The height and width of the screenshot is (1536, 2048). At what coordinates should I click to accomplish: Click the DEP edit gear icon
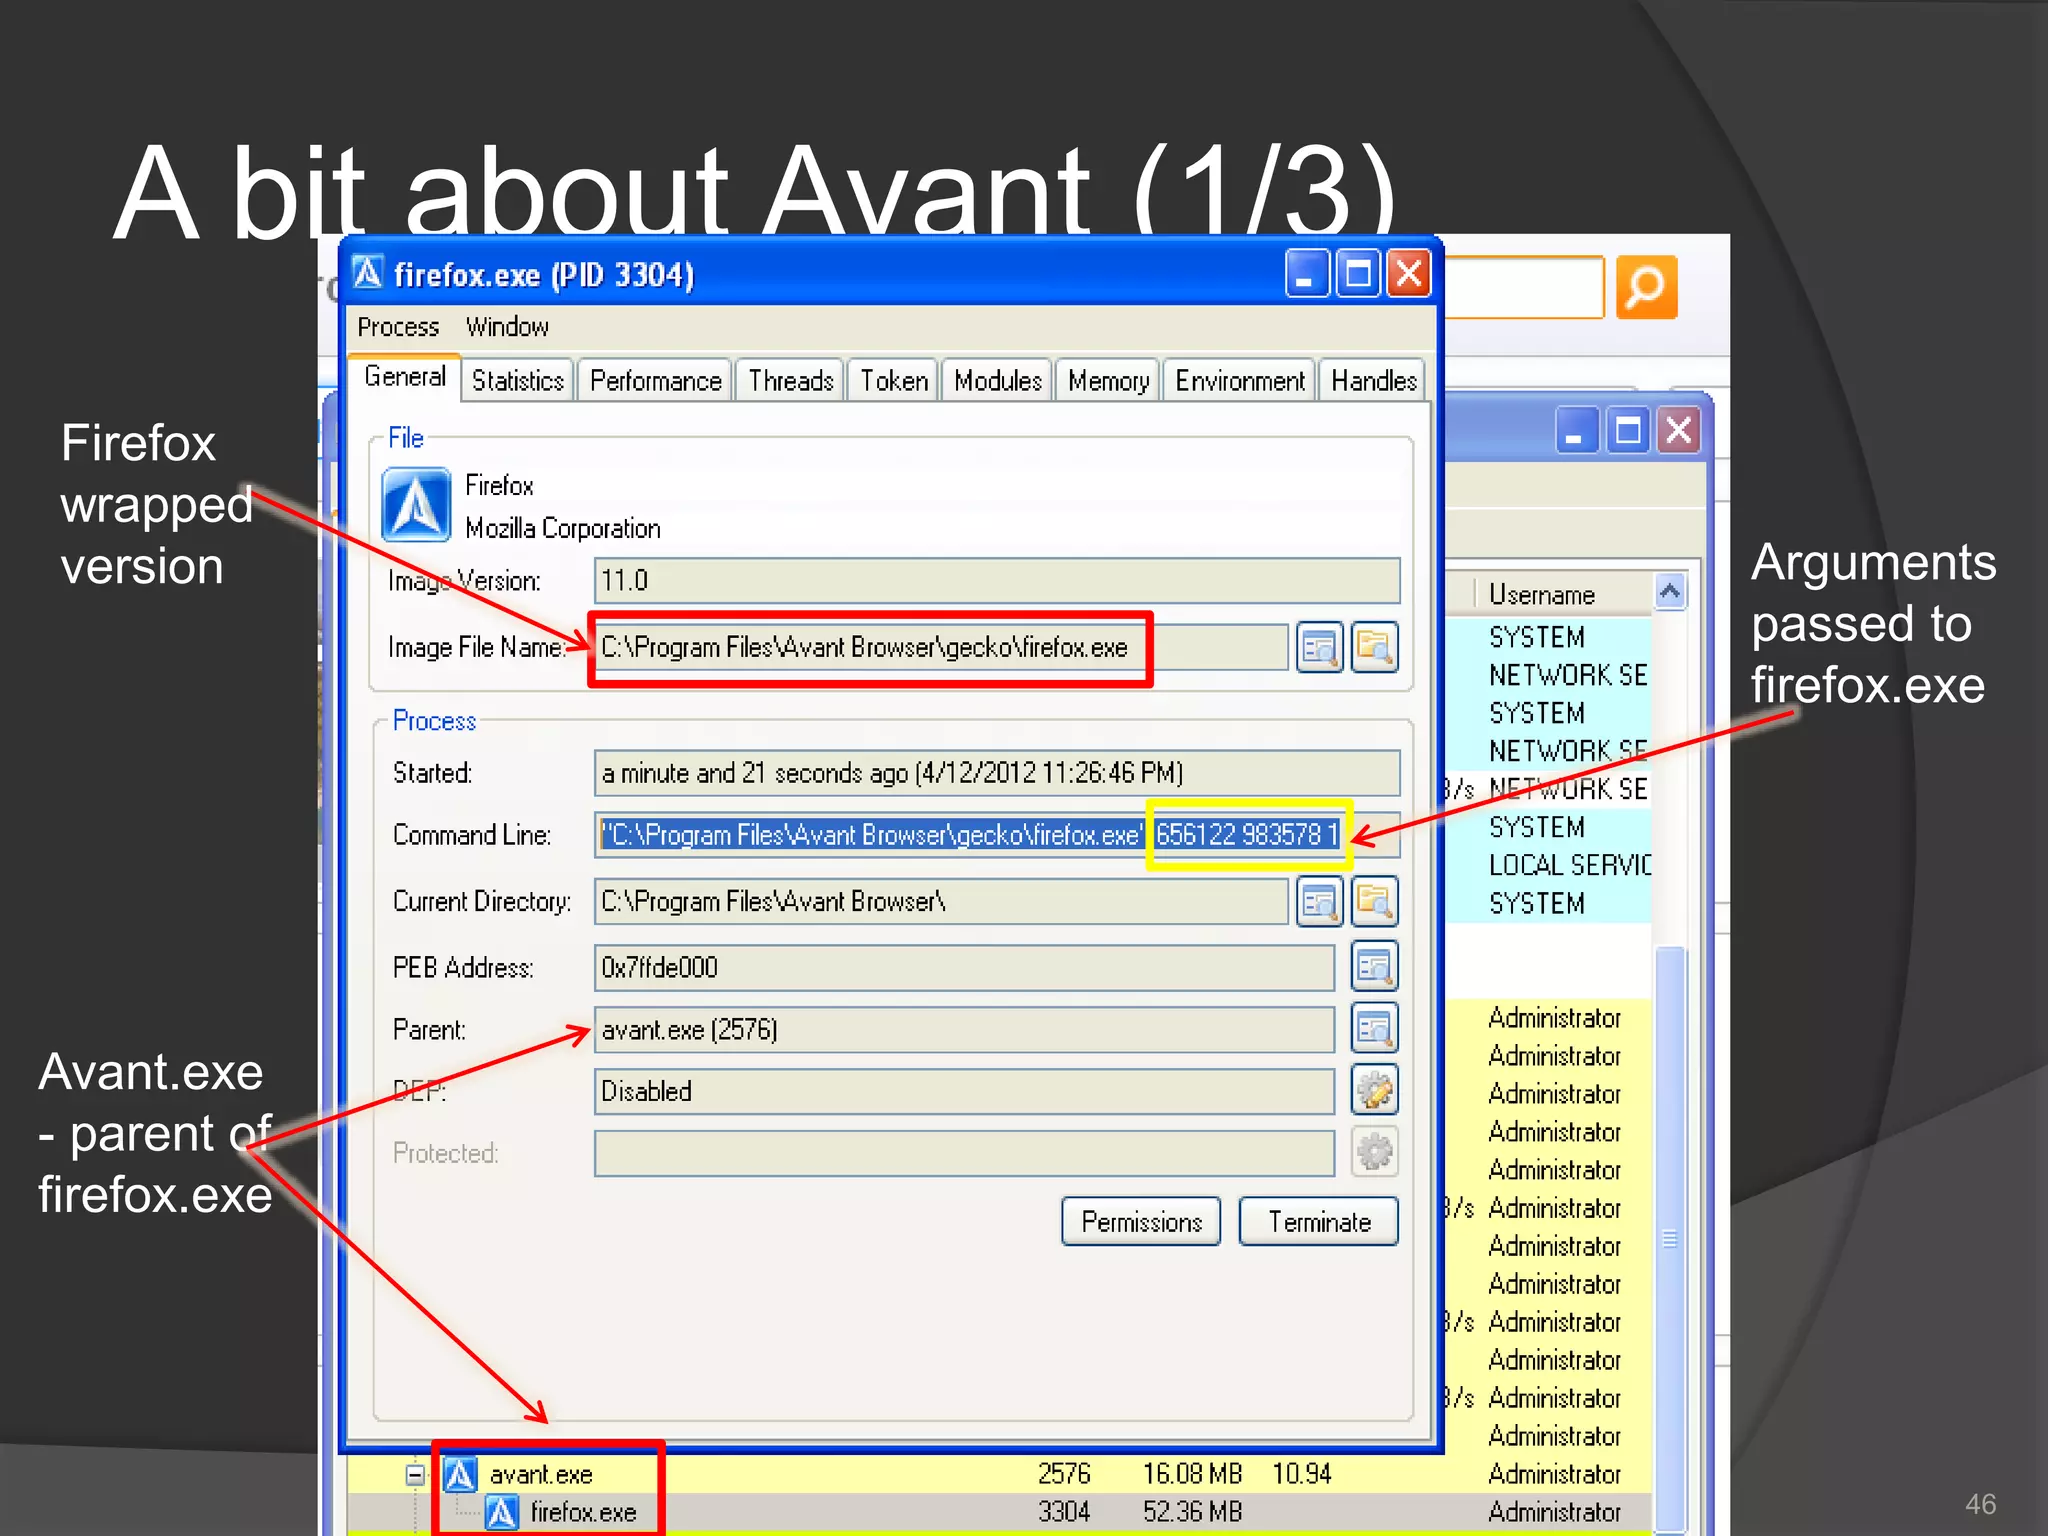tap(1374, 1091)
